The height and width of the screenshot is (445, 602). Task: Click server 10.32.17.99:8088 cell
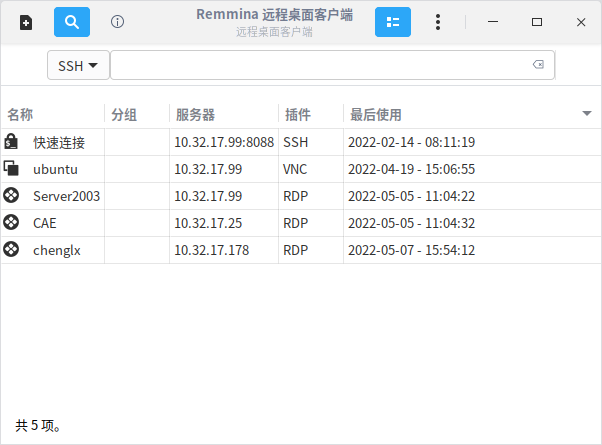(224, 142)
